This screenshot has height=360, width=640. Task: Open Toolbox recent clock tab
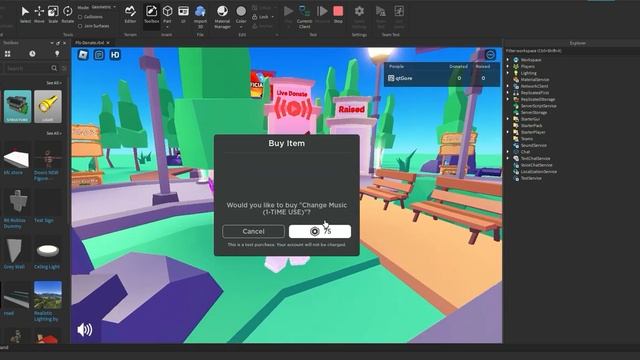[32, 54]
